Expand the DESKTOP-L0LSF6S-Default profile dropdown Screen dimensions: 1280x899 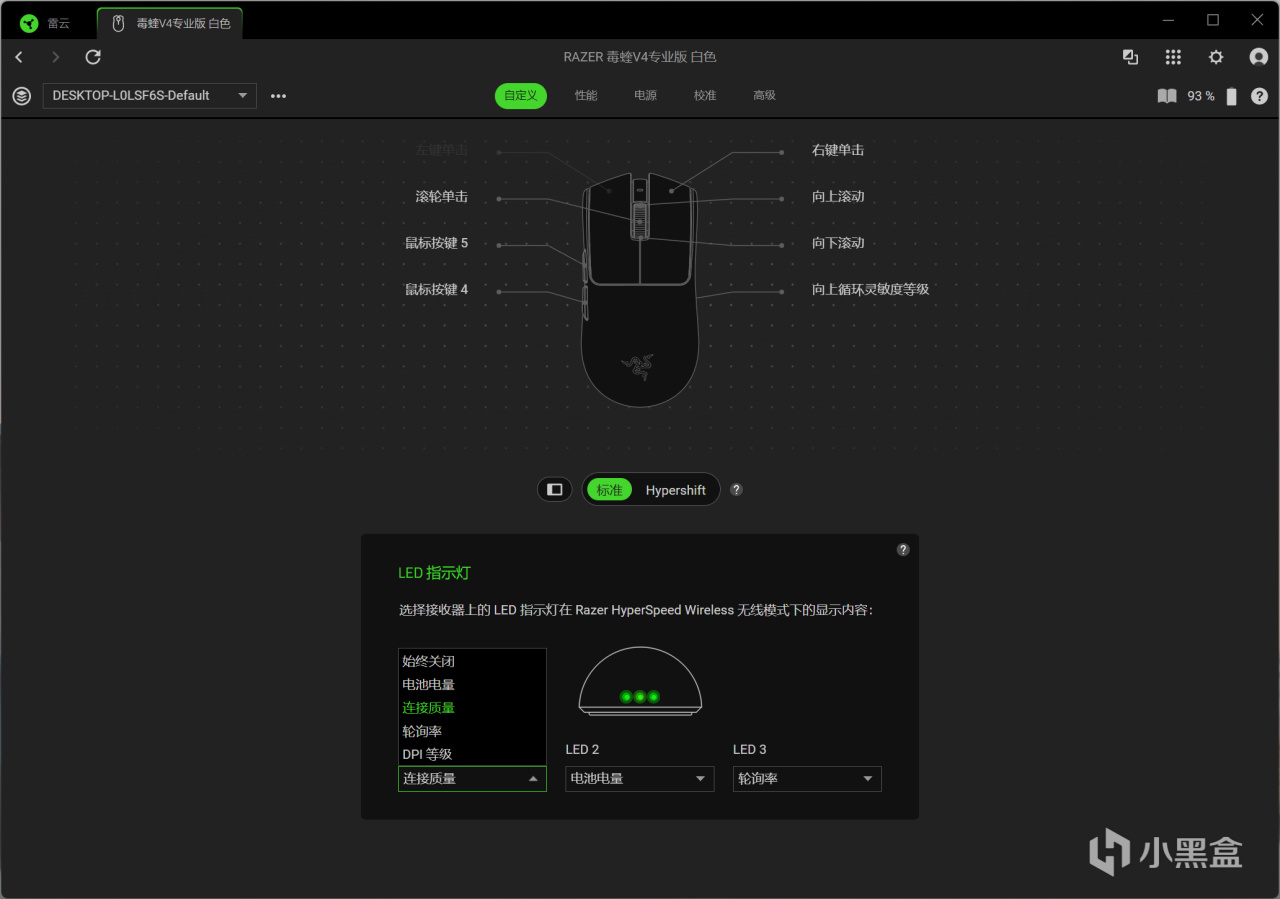(x=150, y=96)
